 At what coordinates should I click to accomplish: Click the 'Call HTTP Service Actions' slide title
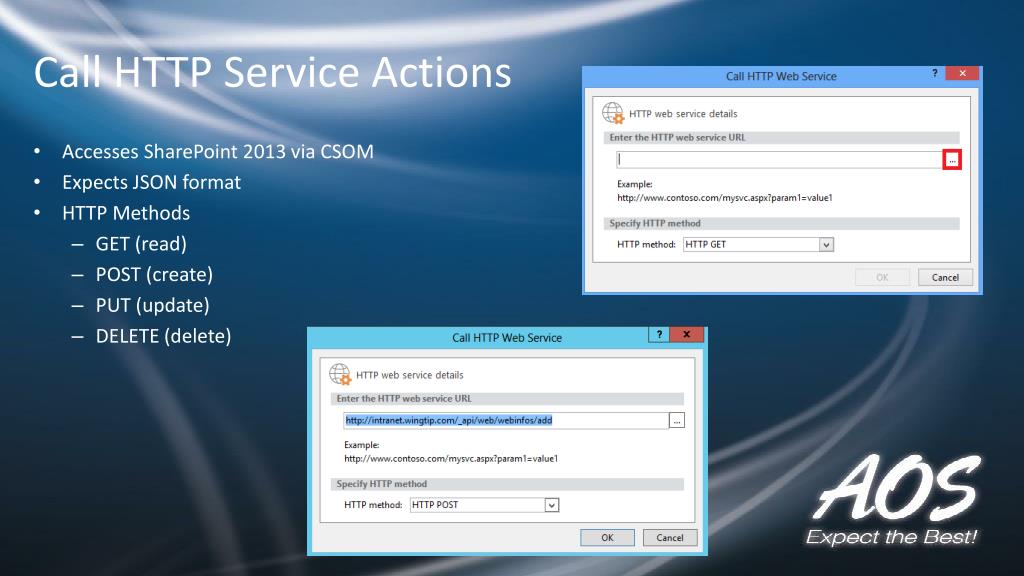click(x=272, y=72)
